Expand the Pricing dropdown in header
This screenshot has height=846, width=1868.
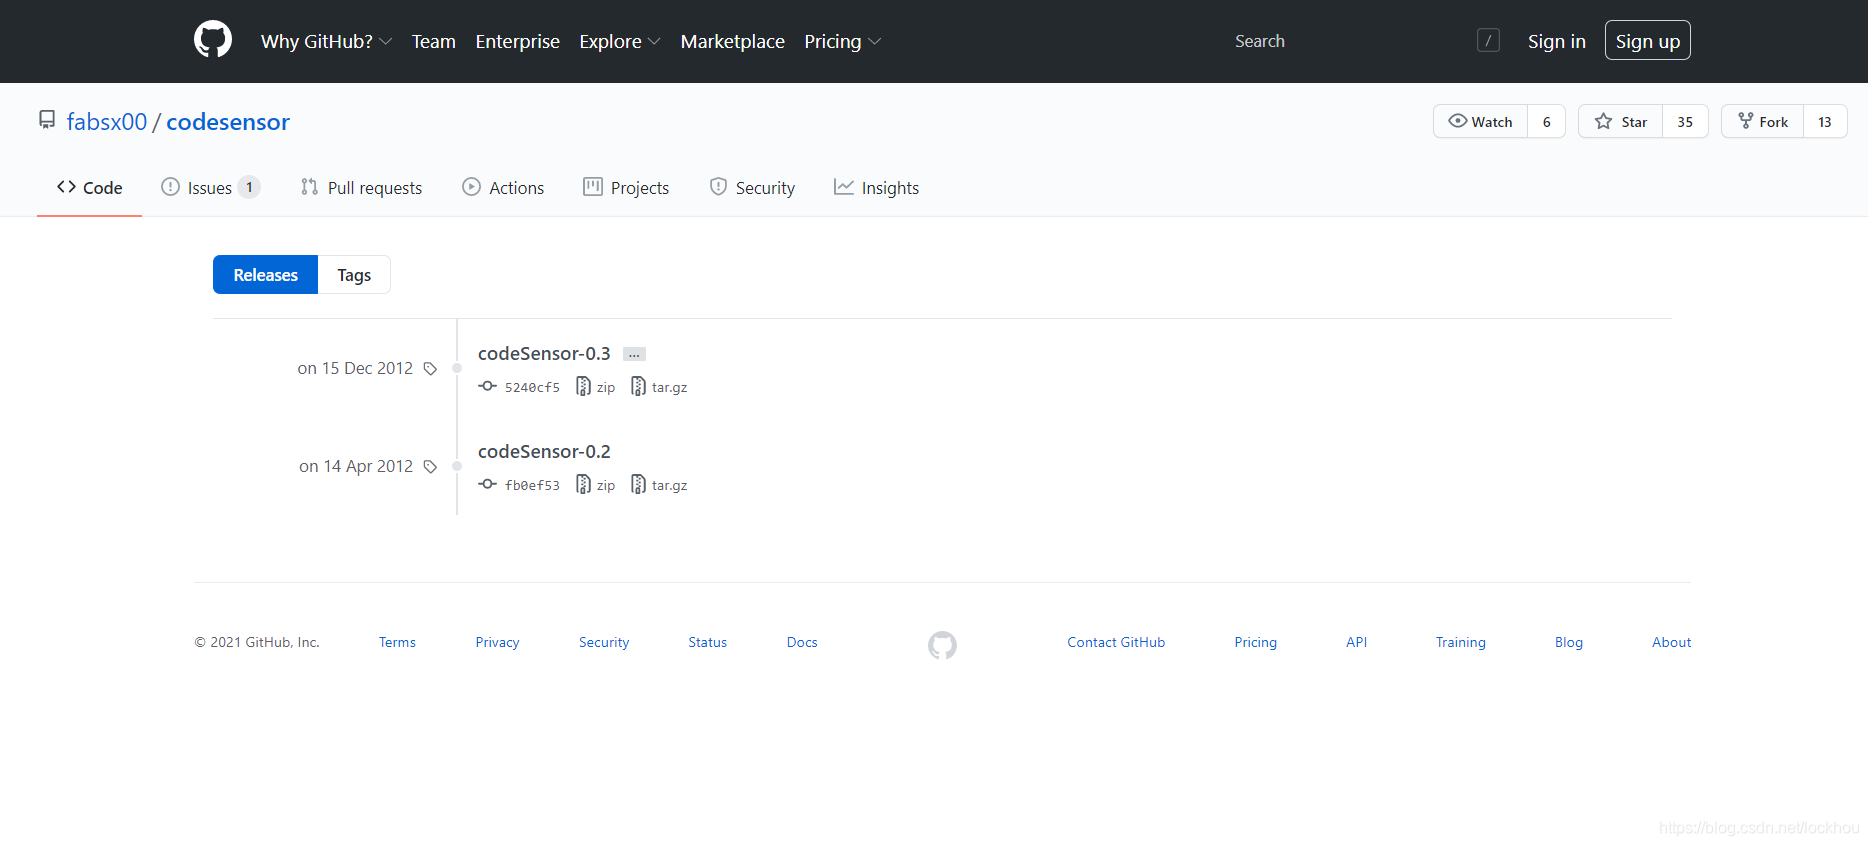(842, 41)
